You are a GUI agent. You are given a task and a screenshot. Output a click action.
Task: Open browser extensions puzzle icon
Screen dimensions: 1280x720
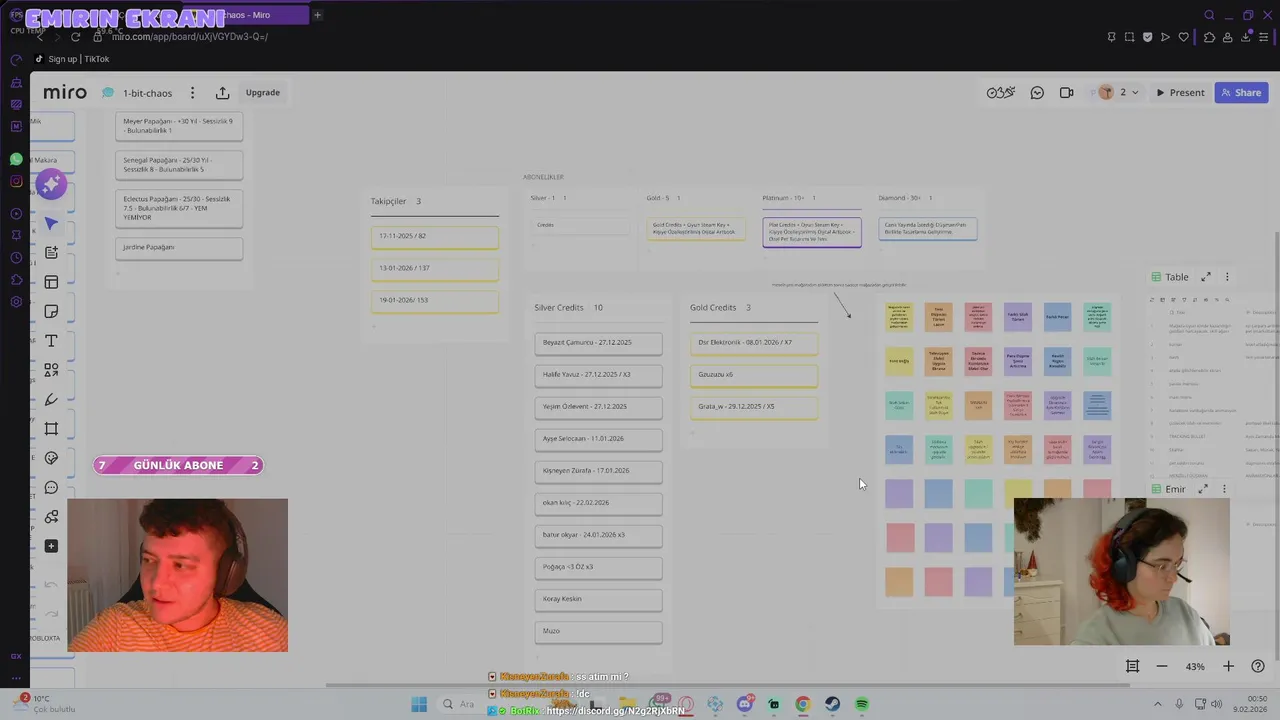1210,37
